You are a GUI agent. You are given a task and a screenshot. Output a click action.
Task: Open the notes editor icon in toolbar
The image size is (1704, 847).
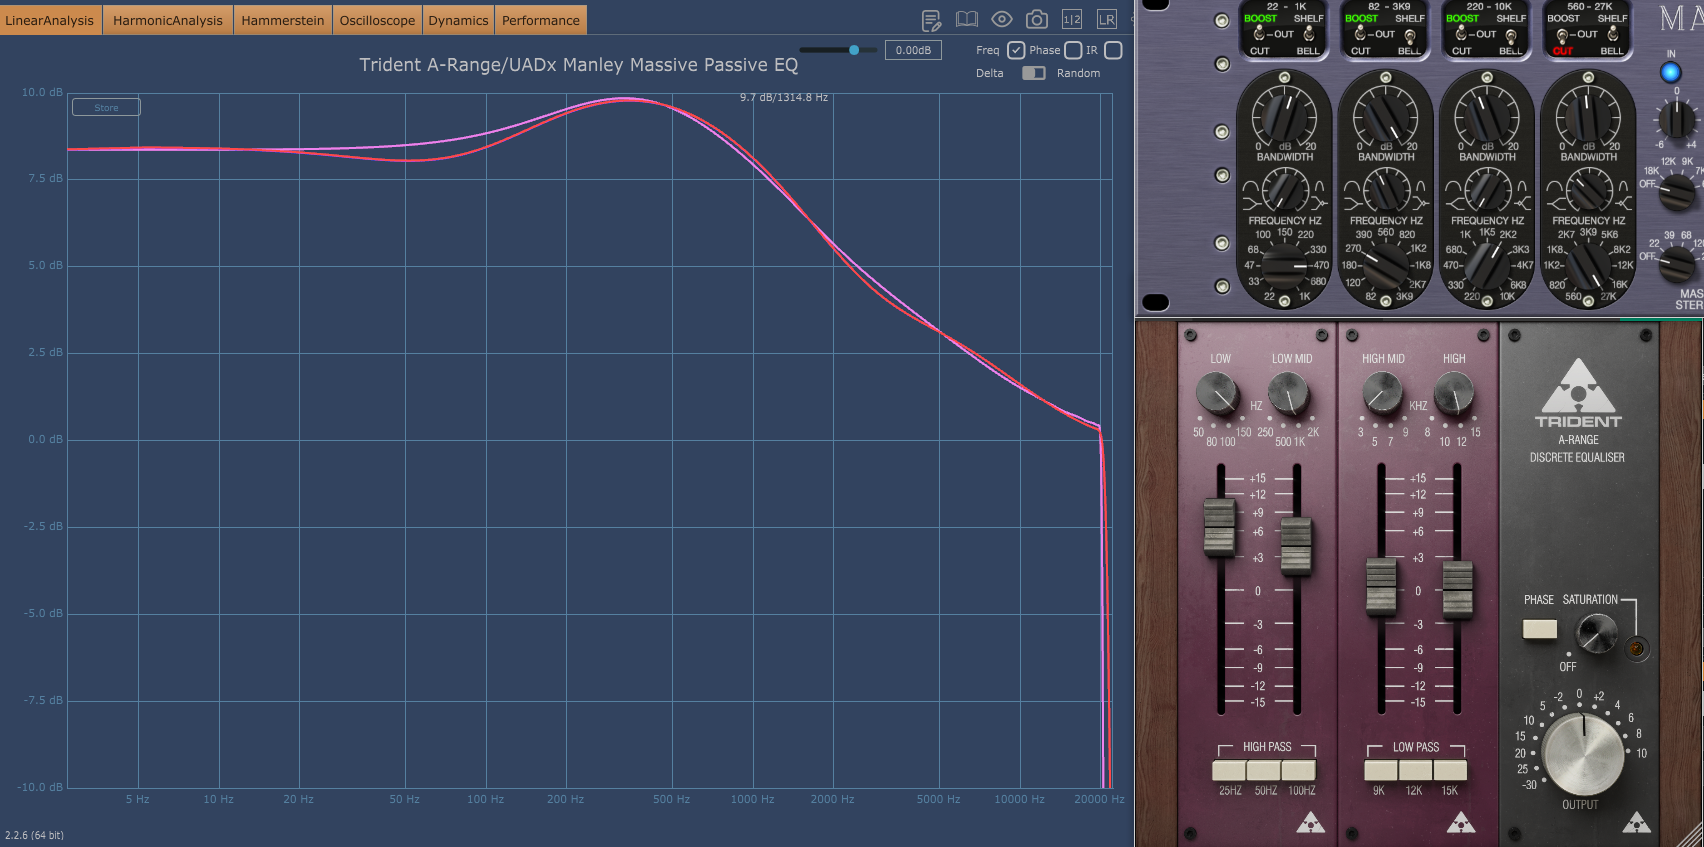point(931,20)
